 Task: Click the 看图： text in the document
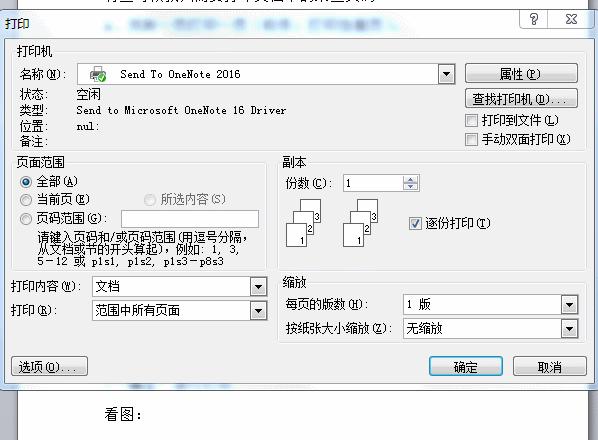[x=123, y=414]
